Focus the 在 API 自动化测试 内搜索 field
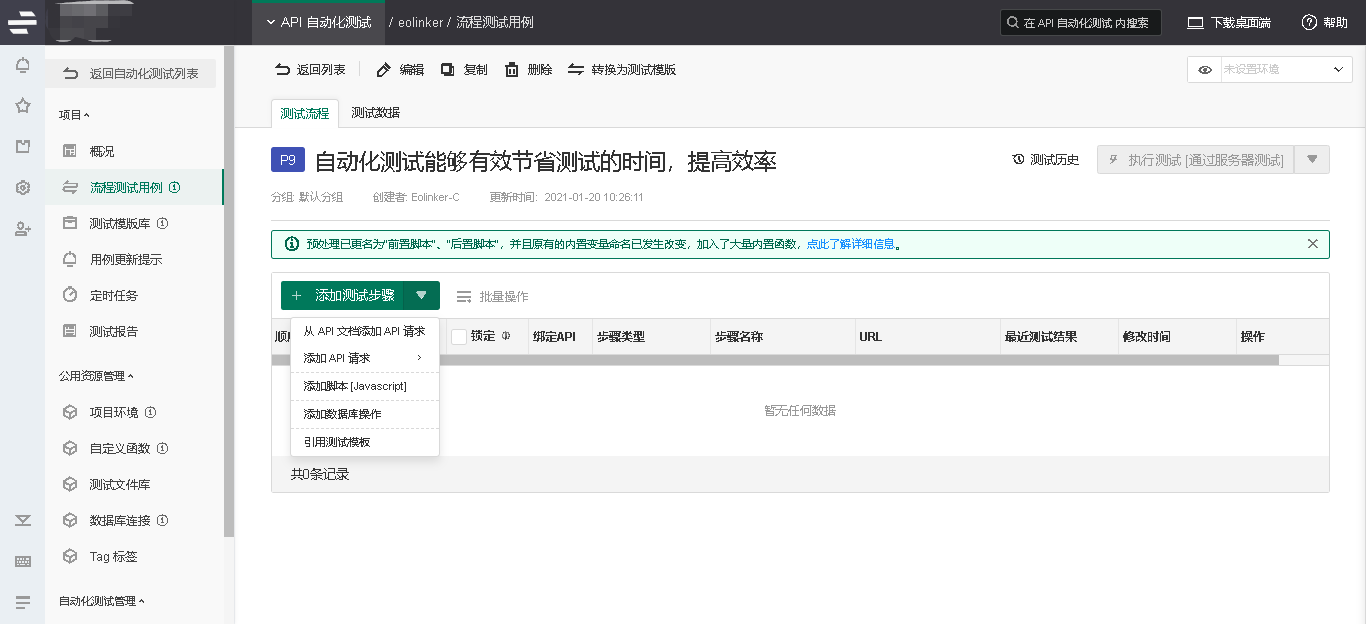Image resolution: width=1366 pixels, height=624 pixels. point(1081,23)
